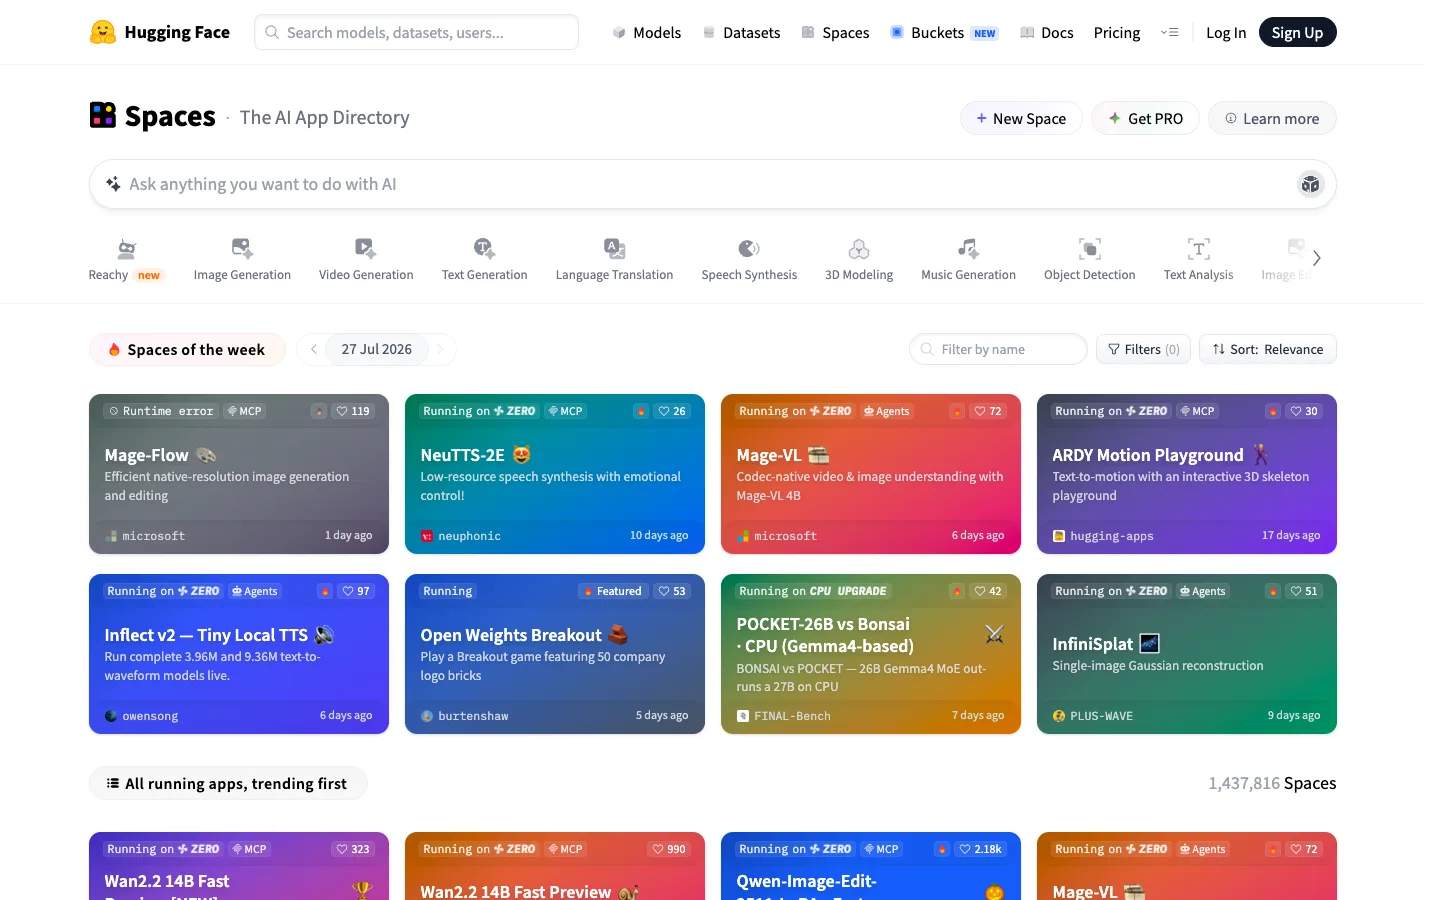This screenshot has height=900, width=1440.
Task: Click the Featured badge on Open Weights Breakout
Action: click(613, 591)
